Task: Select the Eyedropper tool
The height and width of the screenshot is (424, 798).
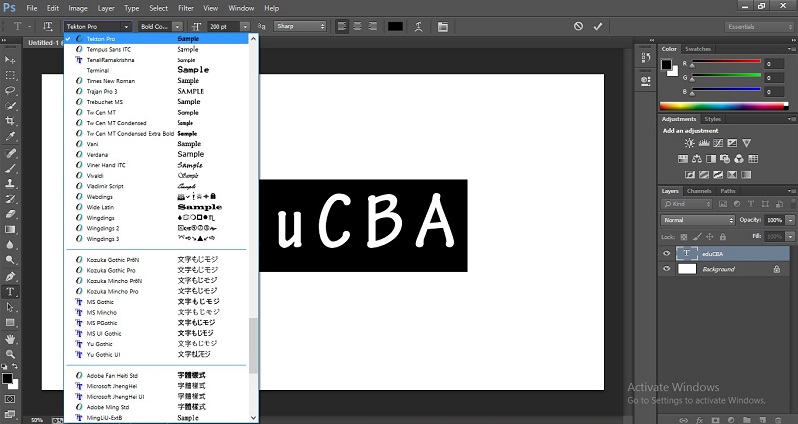Action: coord(10,136)
